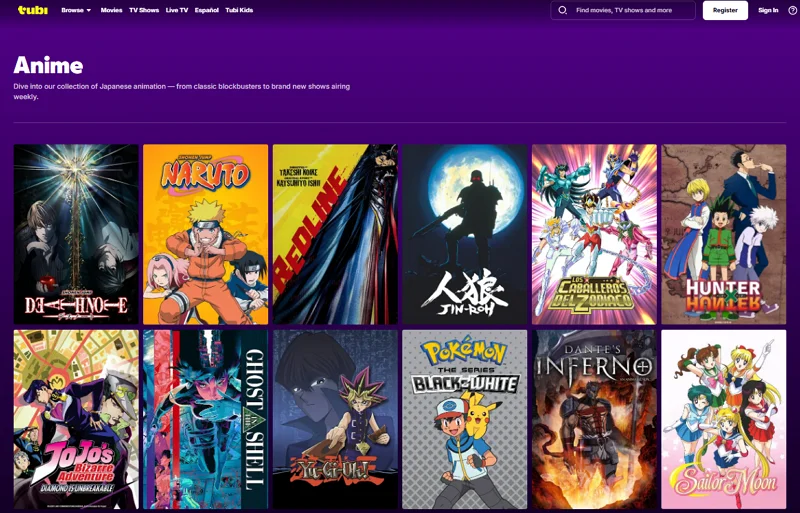Go to Live TV
Image resolution: width=800 pixels, height=513 pixels.
click(x=177, y=10)
